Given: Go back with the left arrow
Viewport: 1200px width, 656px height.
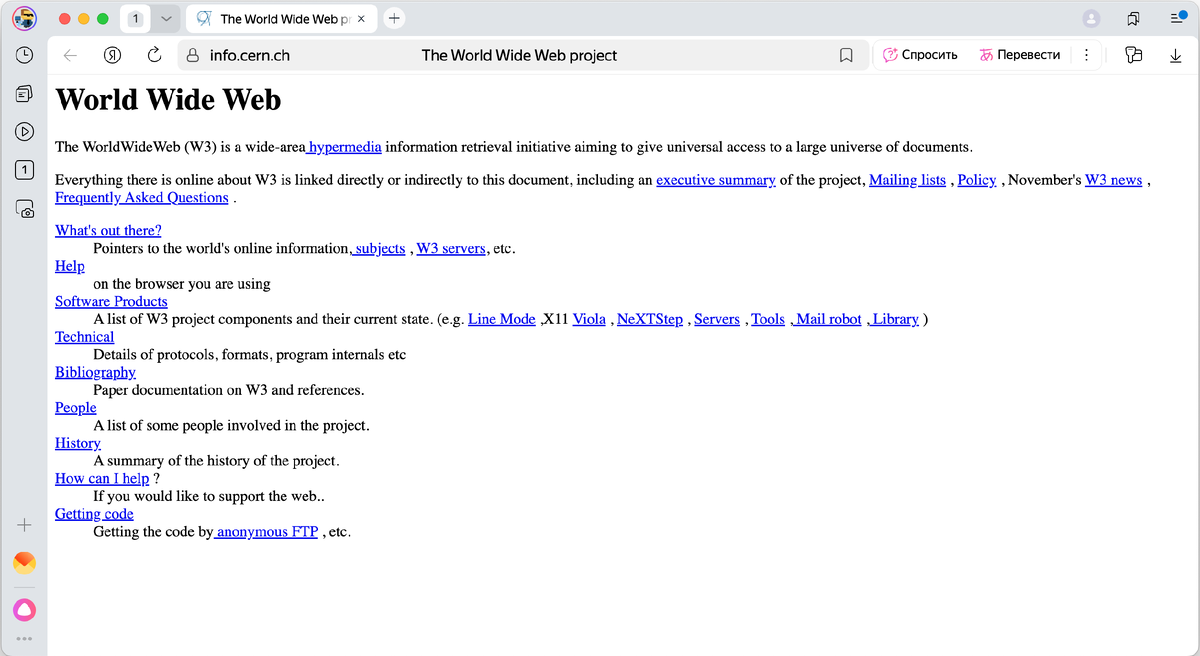Looking at the screenshot, I should [x=70, y=55].
